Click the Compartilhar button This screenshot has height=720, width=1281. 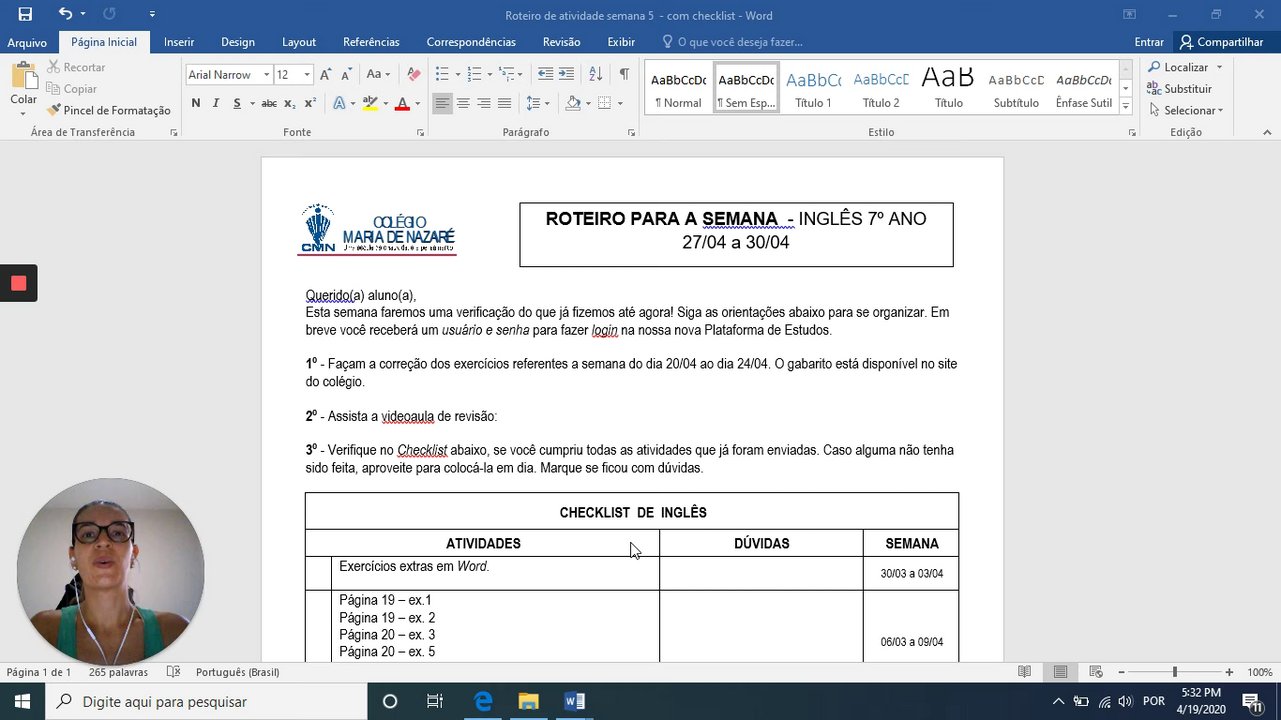pos(1222,42)
